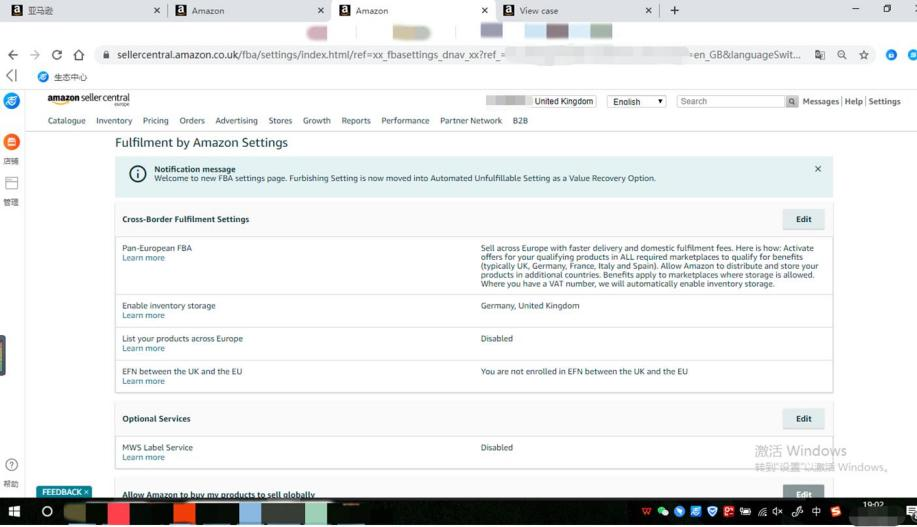Viewport: 917px width, 527px height.
Task: Open the Reports menu
Action: [356, 120]
